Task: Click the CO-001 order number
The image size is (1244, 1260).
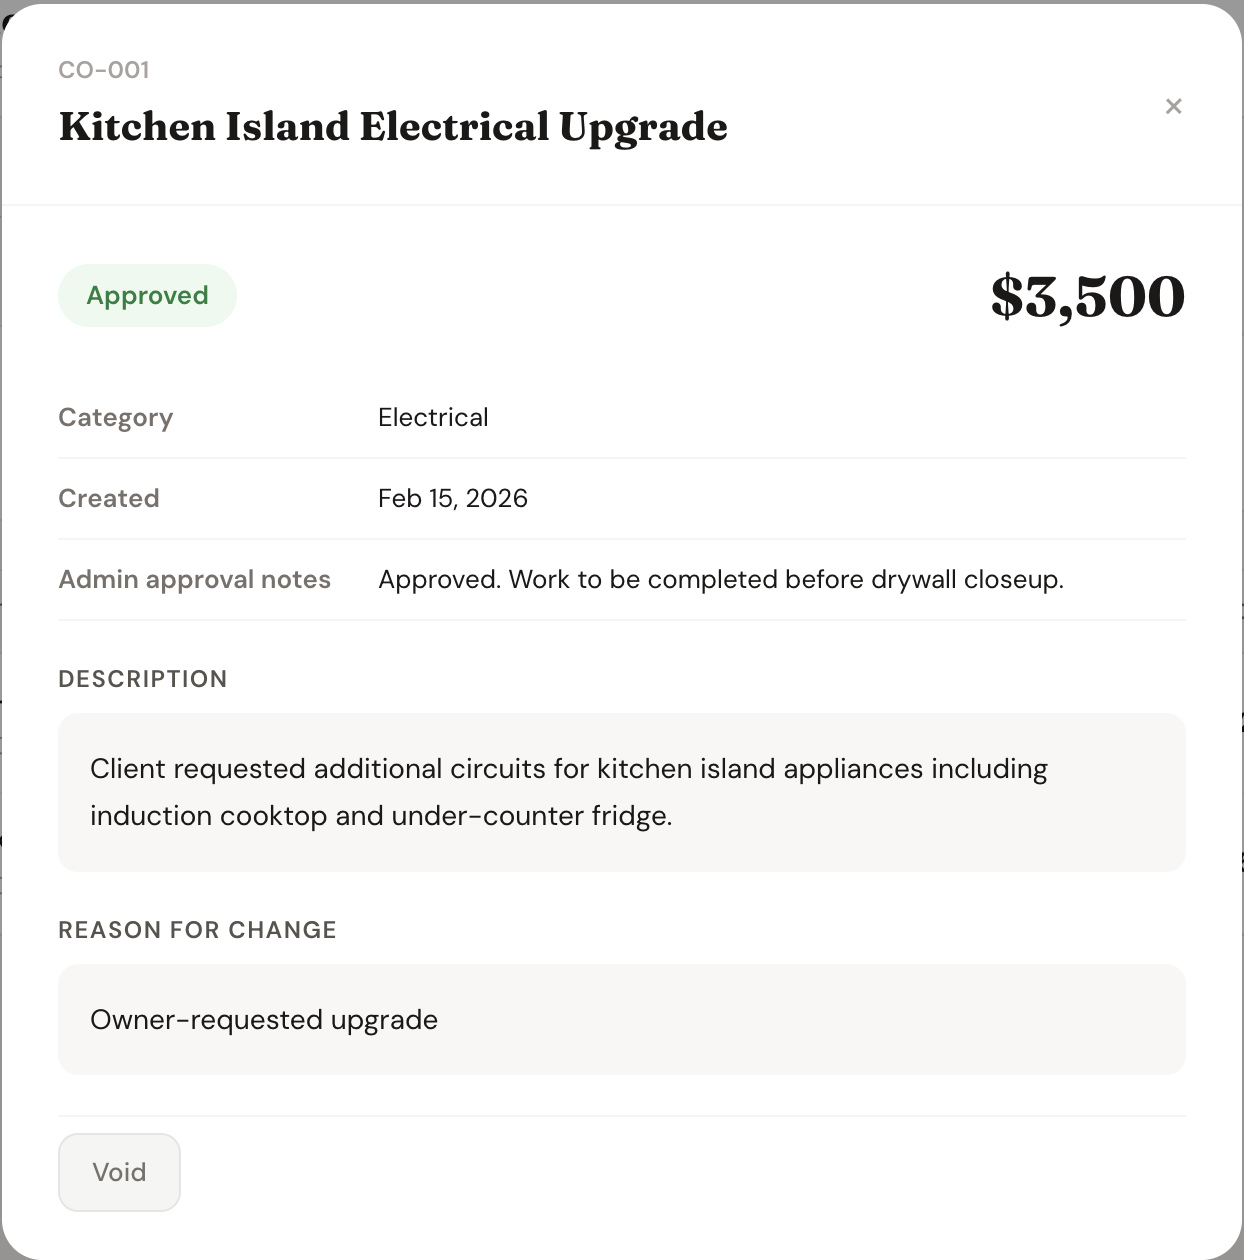Action: point(104,70)
